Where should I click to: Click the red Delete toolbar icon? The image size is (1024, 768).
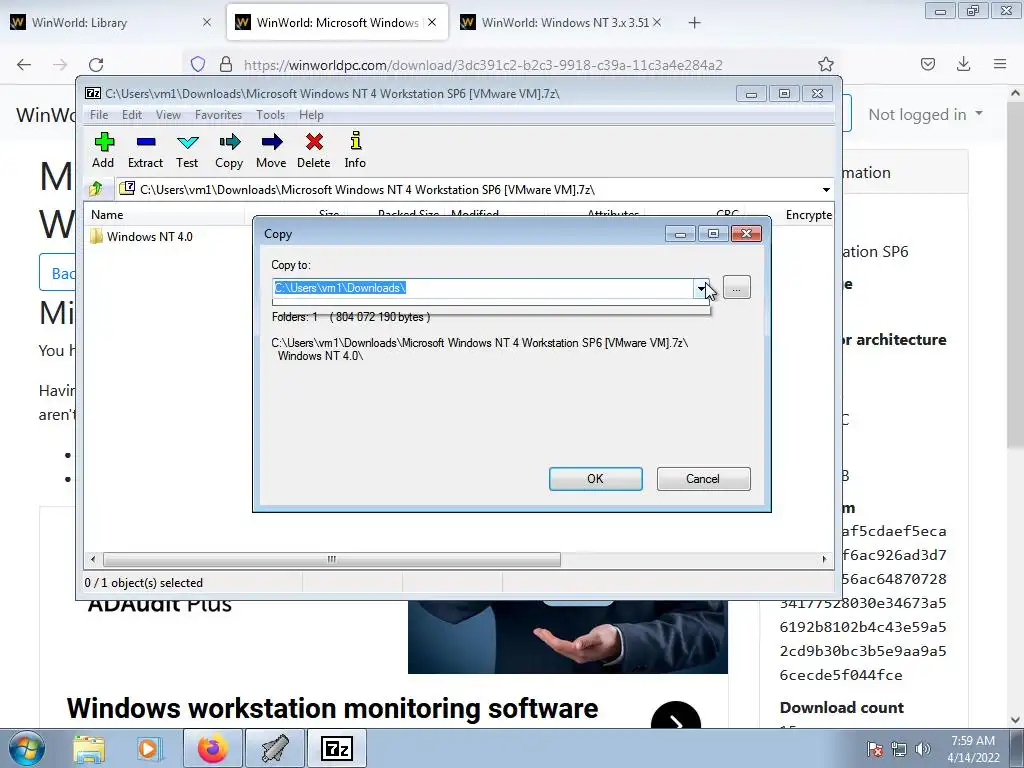(x=313, y=150)
